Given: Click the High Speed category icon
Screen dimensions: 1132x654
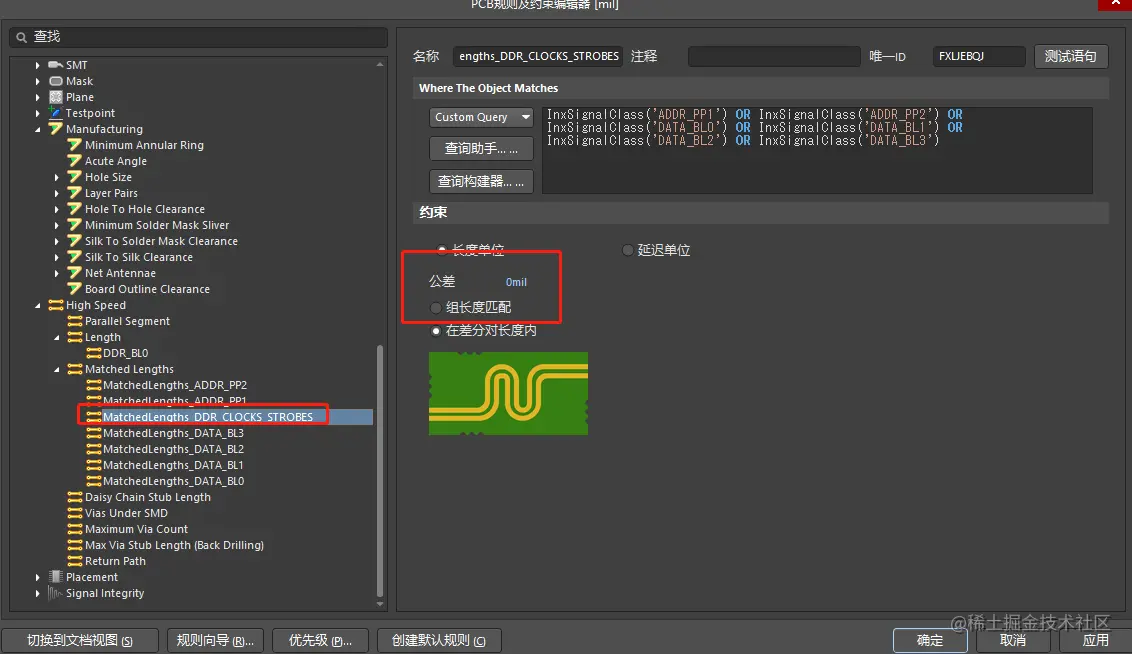Looking at the screenshot, I should click(x=56, y=305).
